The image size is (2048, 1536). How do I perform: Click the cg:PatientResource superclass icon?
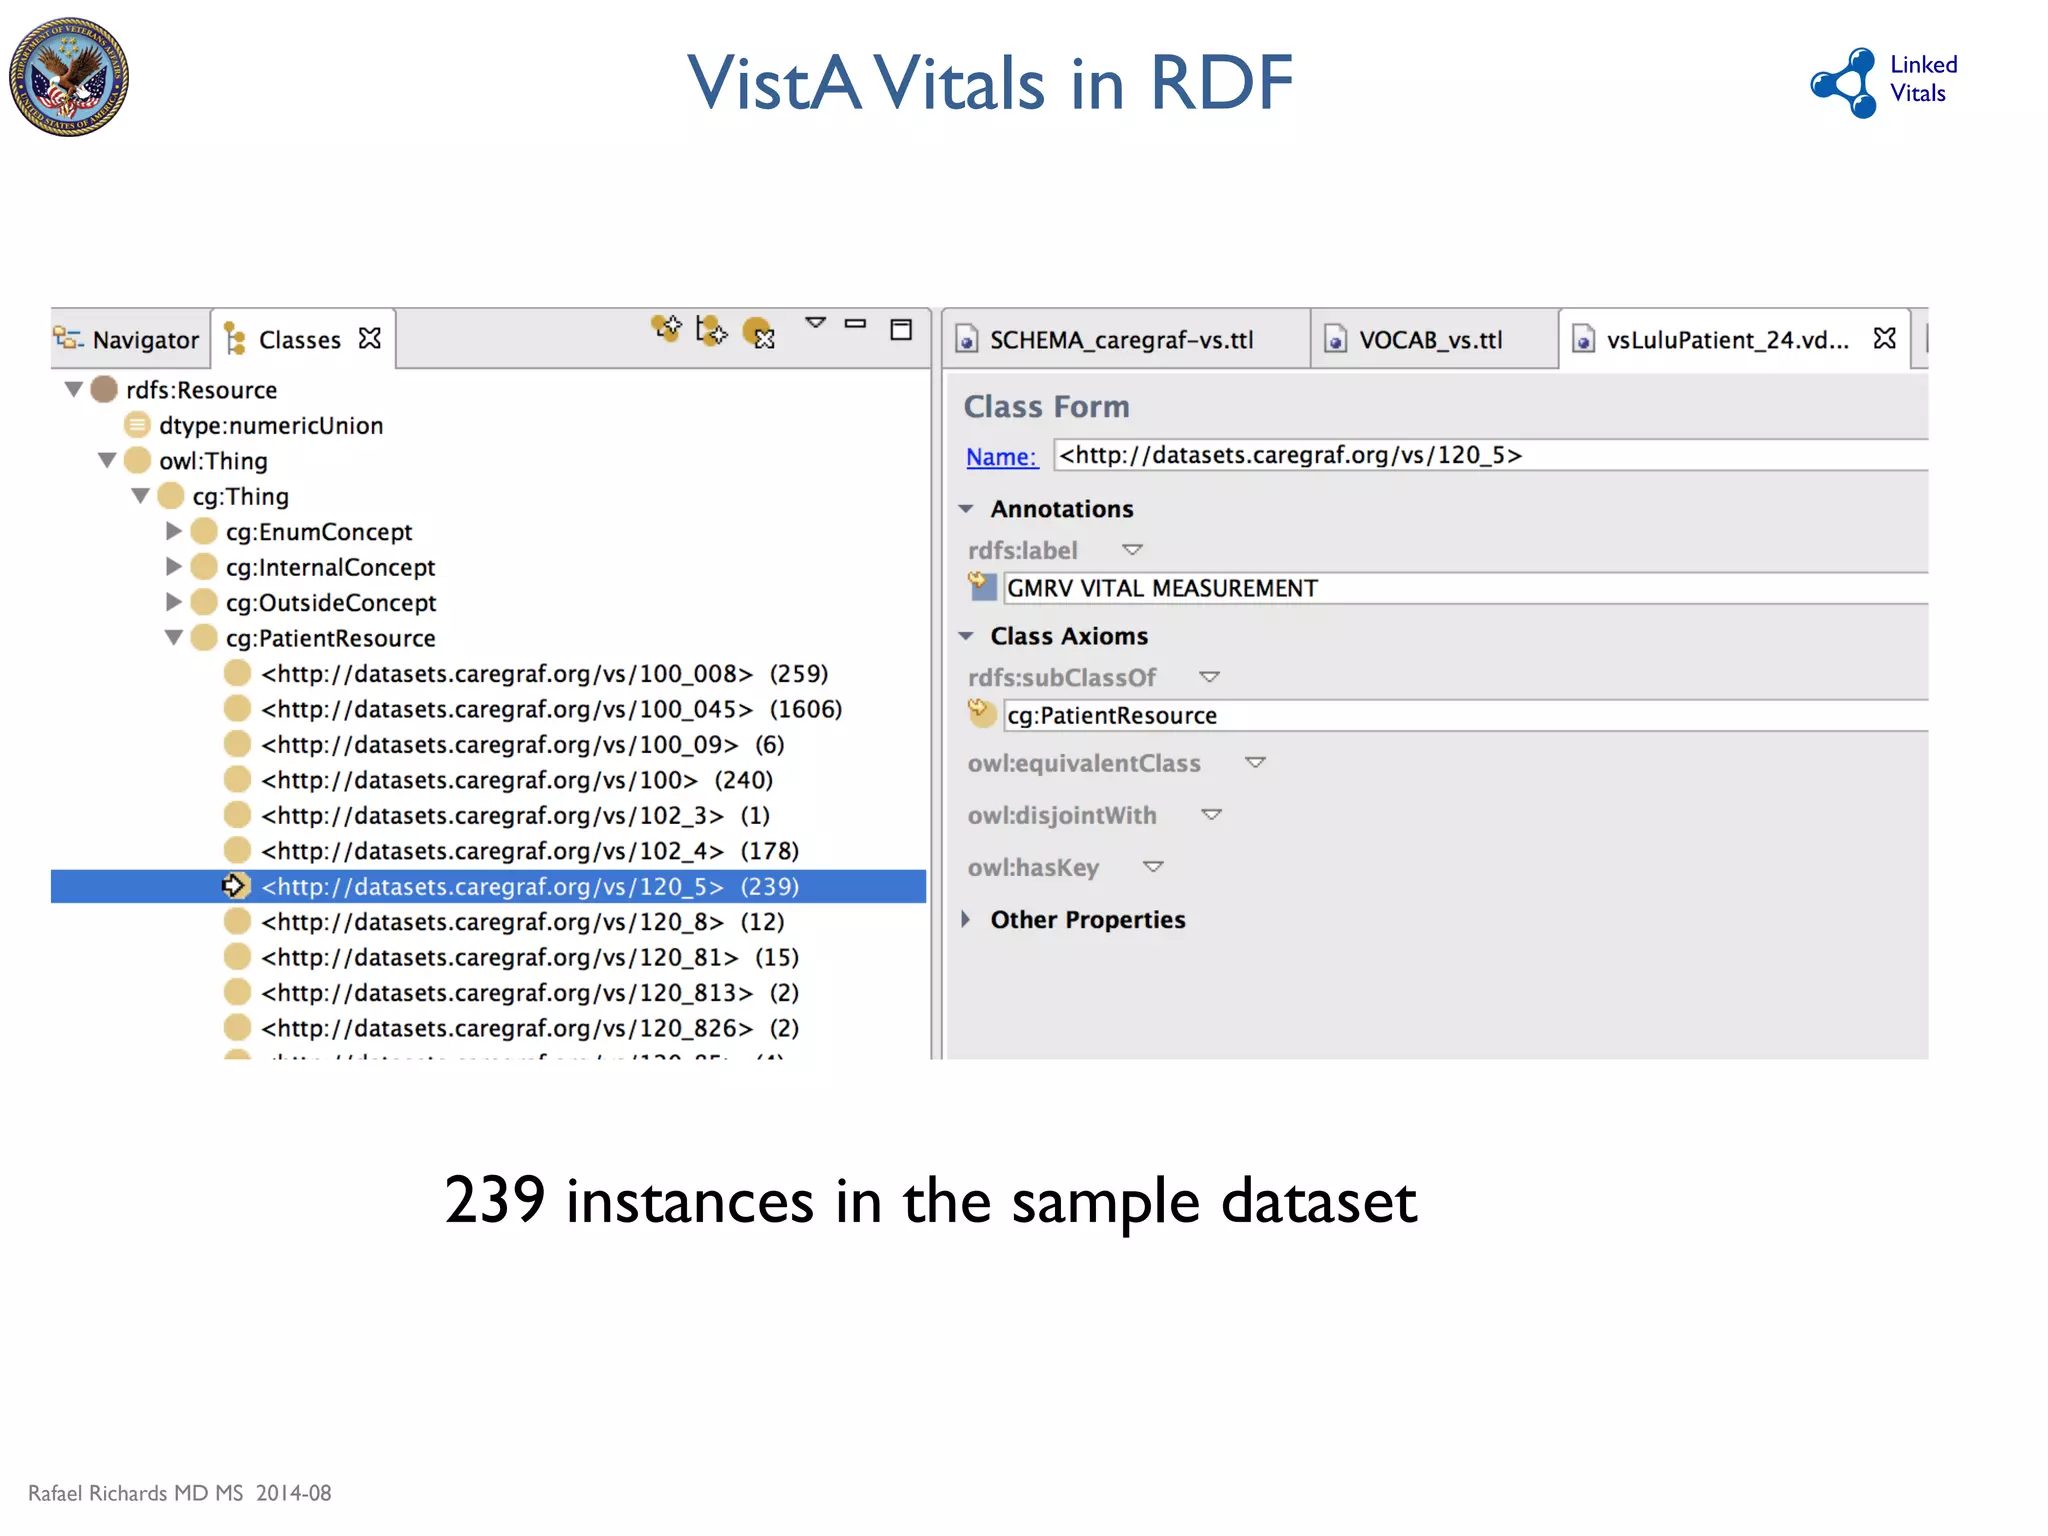(982, 713)
